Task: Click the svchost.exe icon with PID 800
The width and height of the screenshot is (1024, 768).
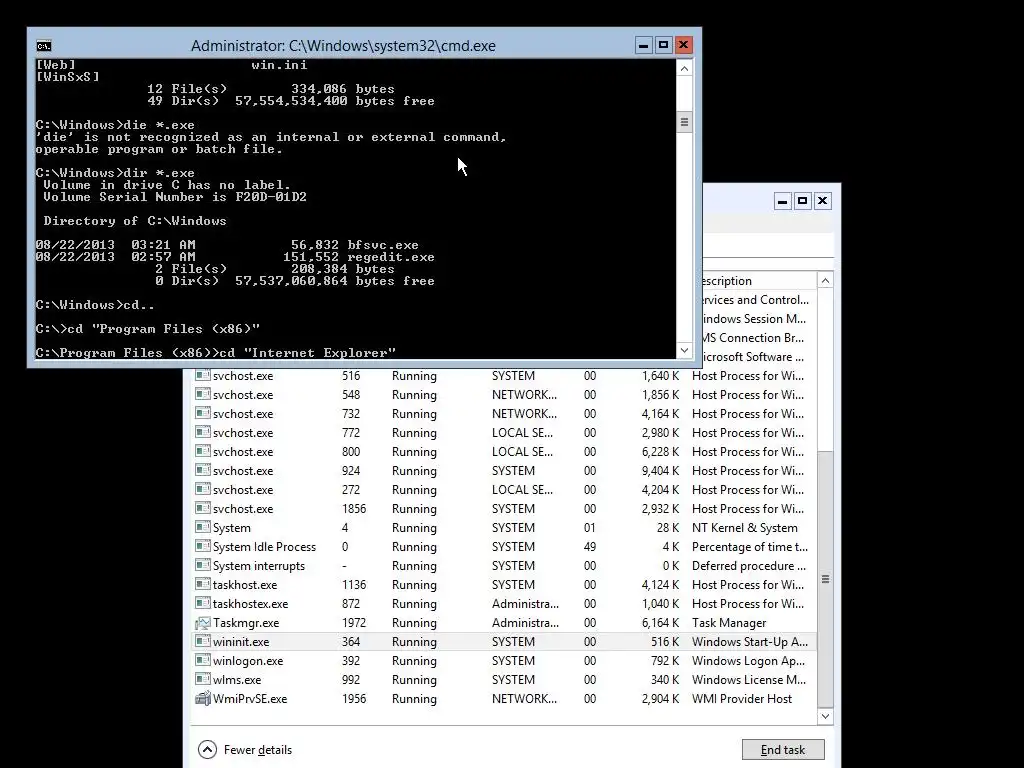Action: click(202, 451)
